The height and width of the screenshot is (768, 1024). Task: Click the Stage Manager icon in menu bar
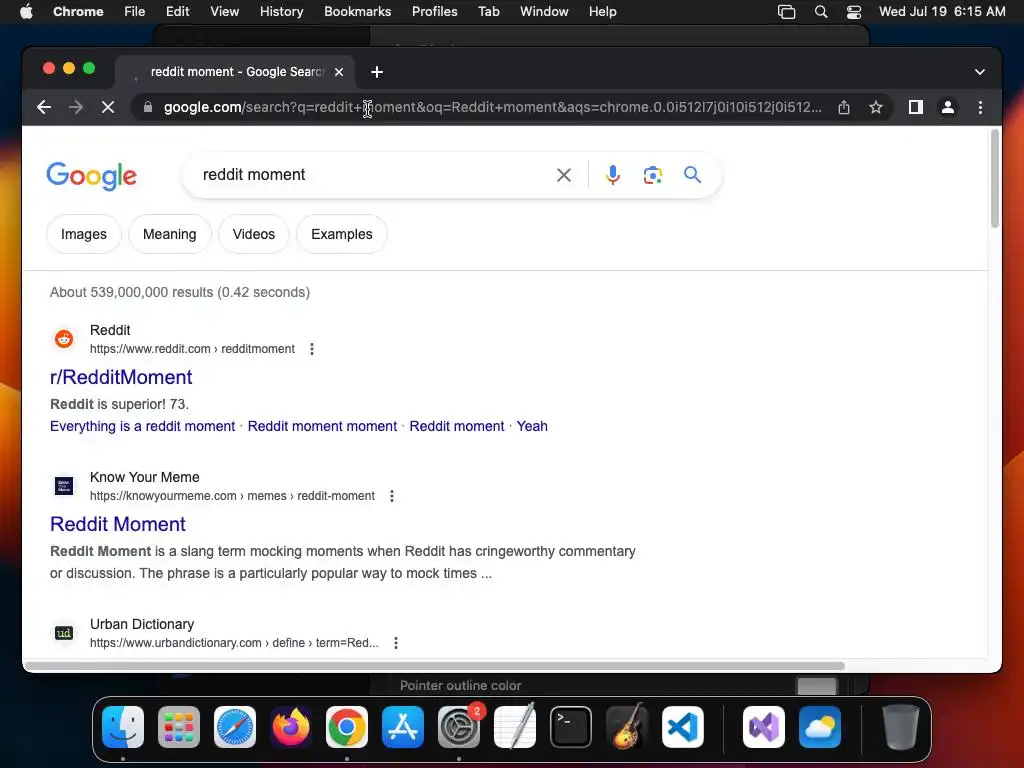tap(786, 11)
